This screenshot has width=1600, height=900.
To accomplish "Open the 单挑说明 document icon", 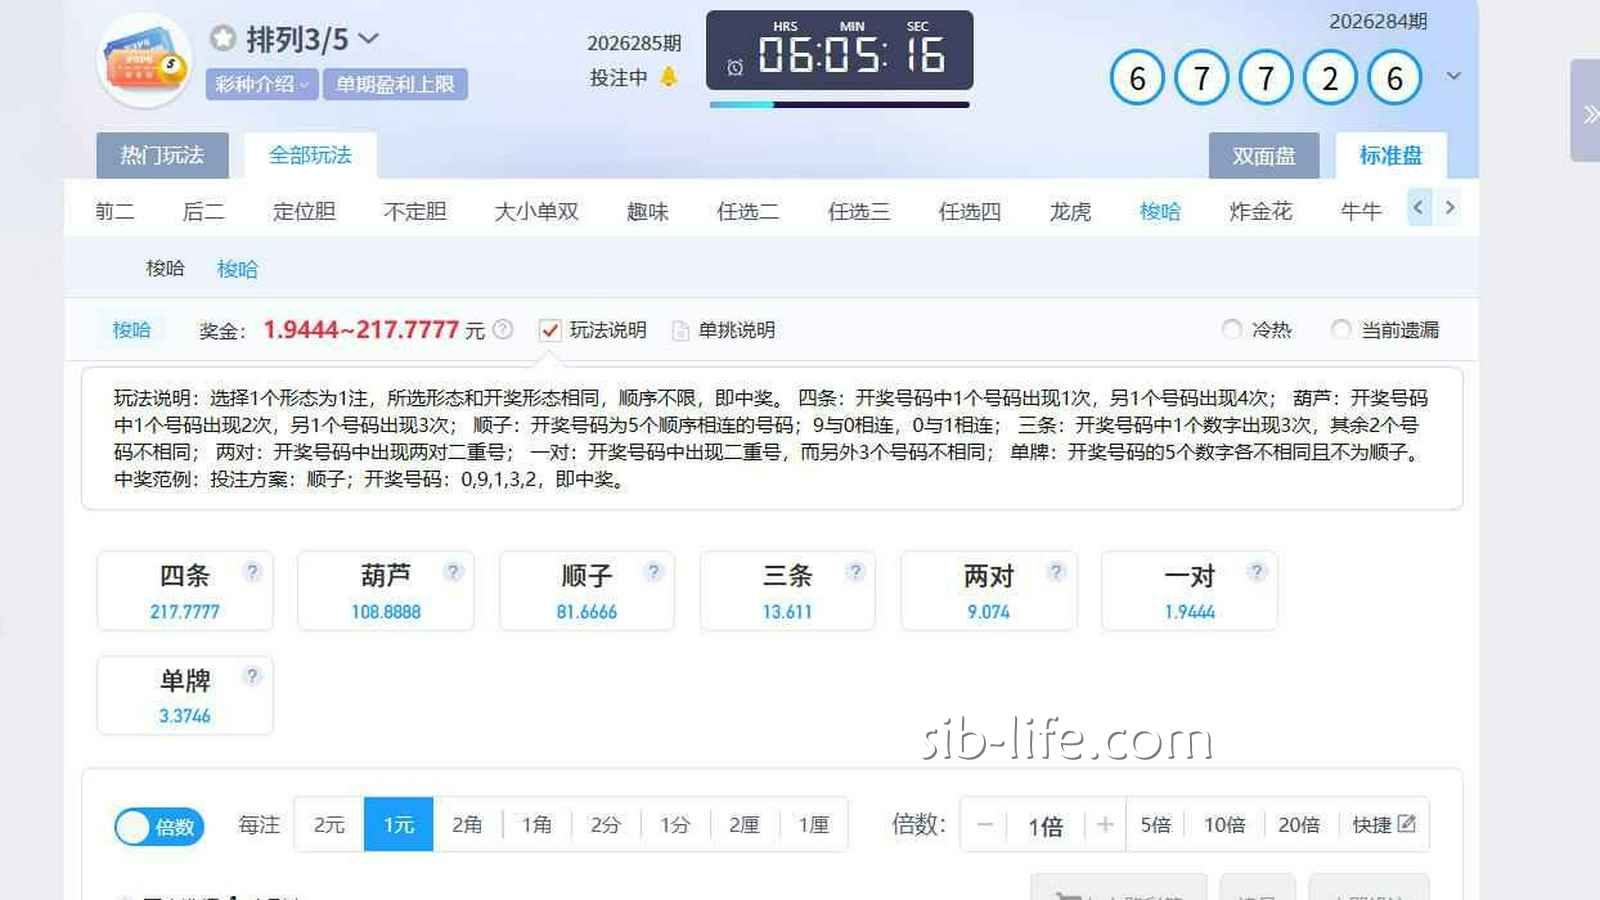I will click(680, 330).
